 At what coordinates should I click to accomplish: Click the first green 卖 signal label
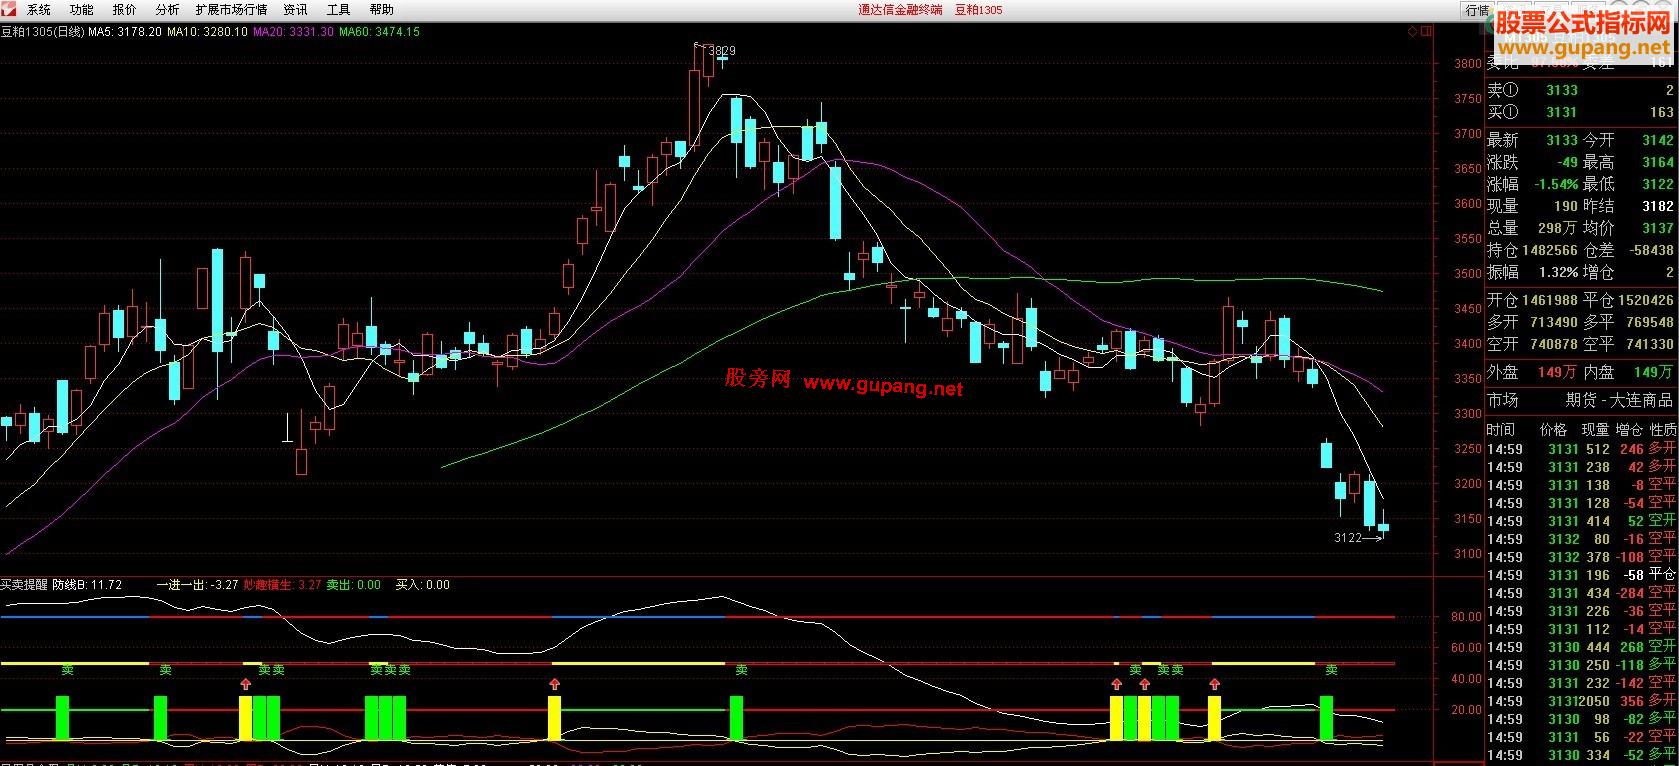(x=66, y=670)
